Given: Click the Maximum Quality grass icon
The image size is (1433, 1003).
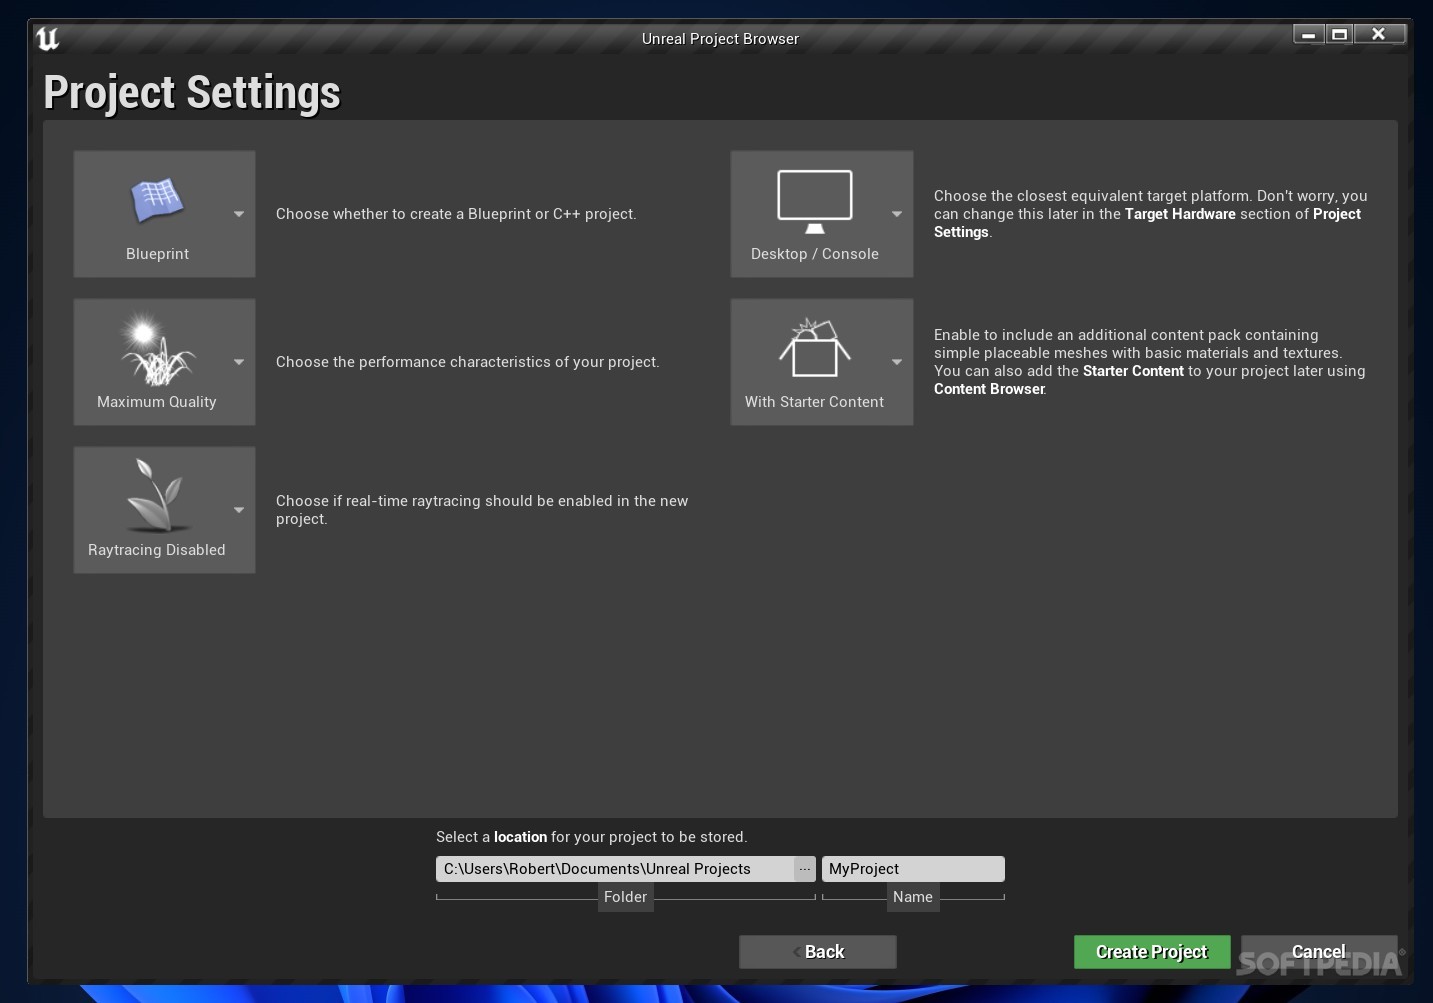Looking at the screenshot, I should [157, 350].
